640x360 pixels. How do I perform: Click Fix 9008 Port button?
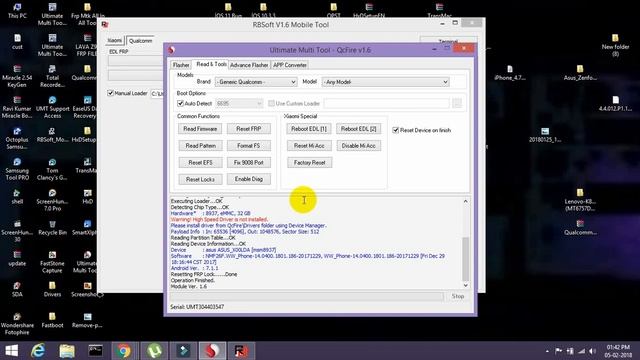pos(249,162)
